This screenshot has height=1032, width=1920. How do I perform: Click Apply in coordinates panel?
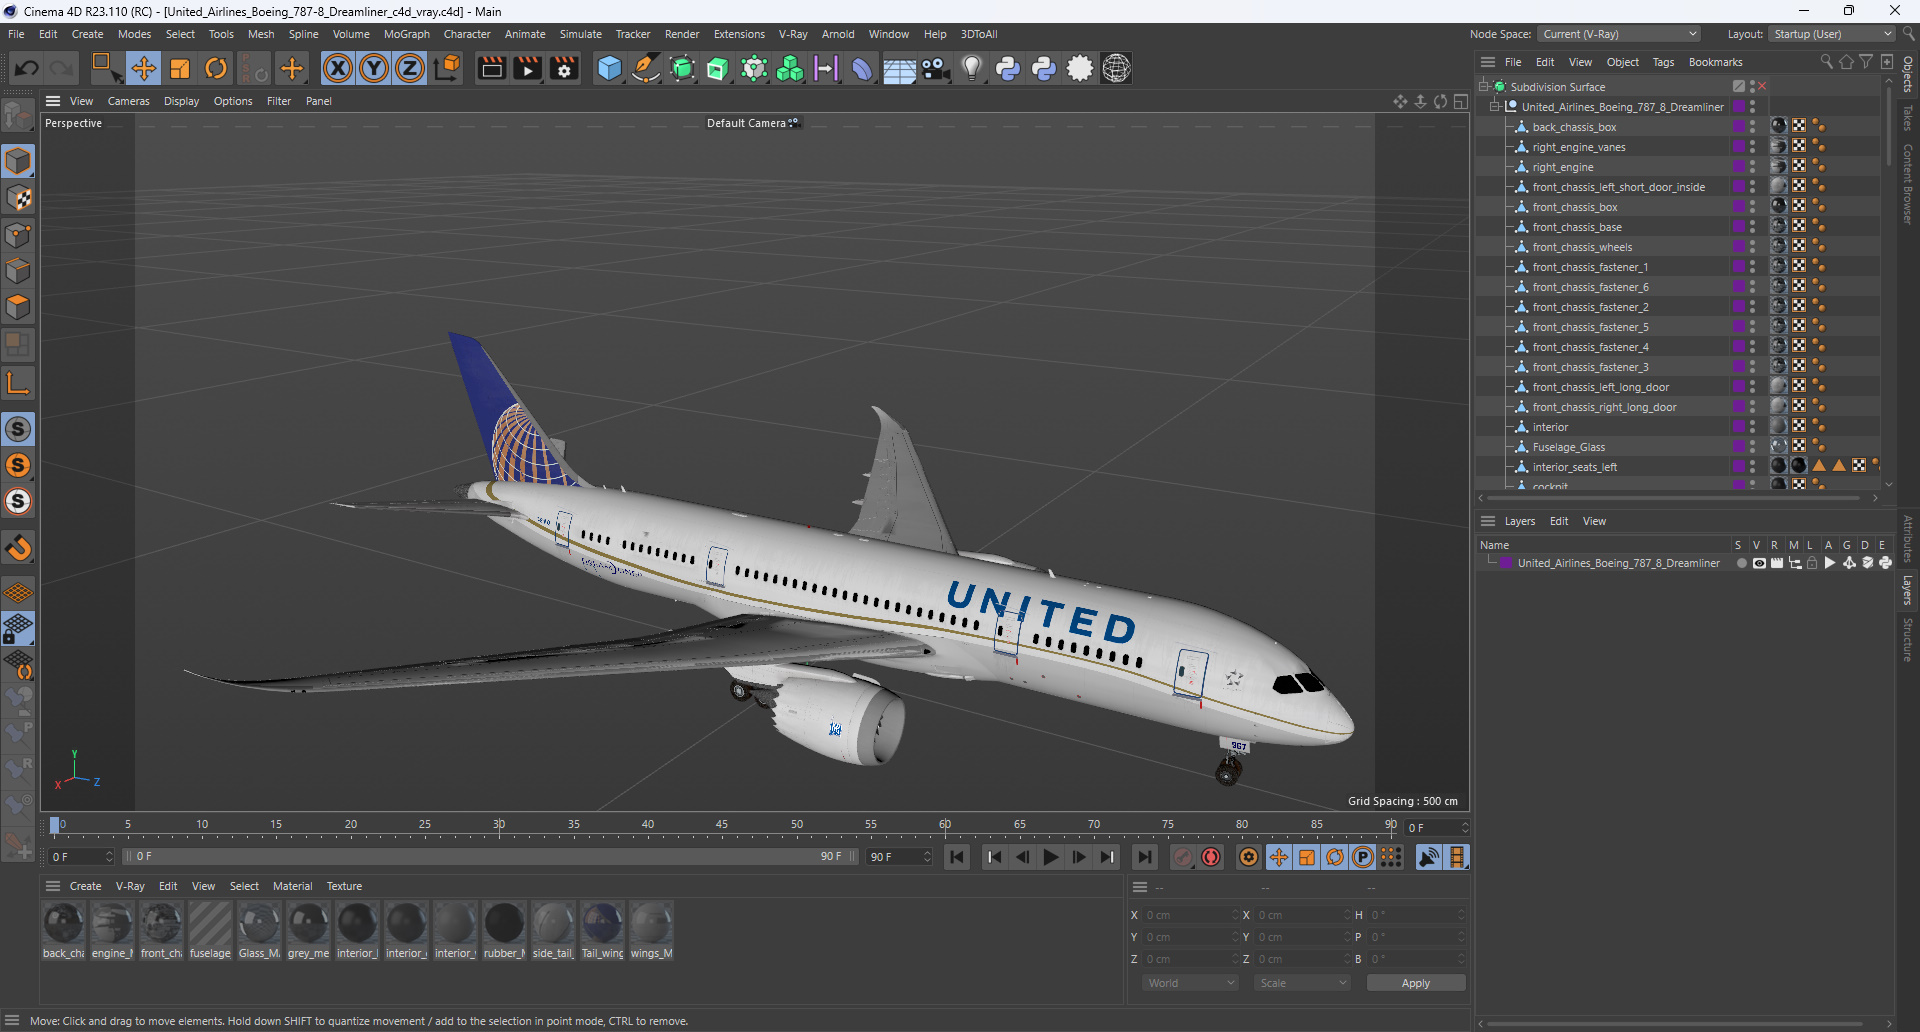pyautogui.click(x=1416, y=983)
